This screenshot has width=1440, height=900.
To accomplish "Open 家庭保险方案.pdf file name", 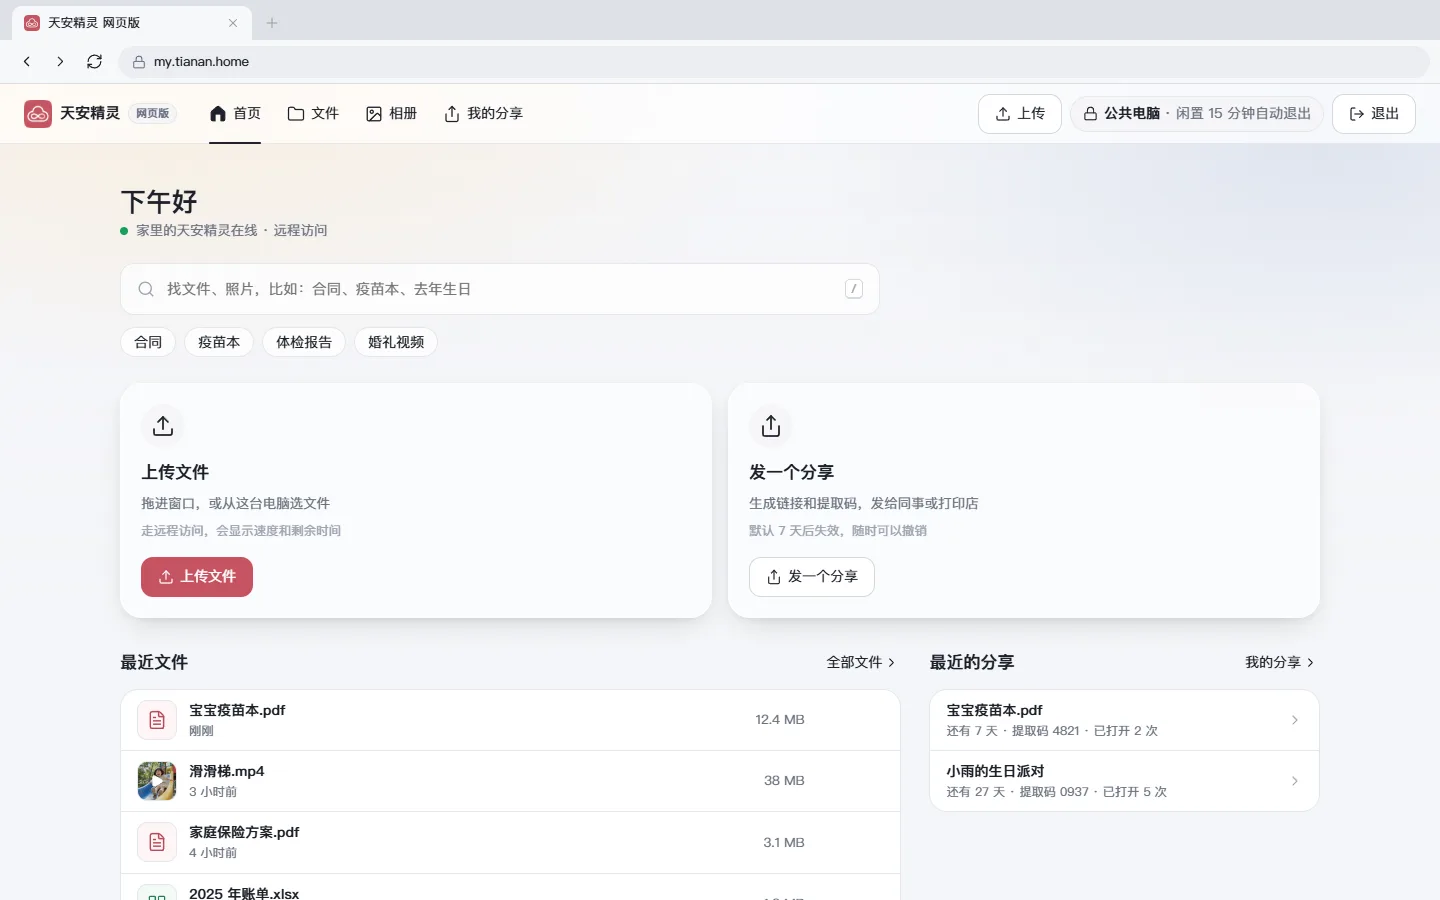I will (x=244, y=832).
